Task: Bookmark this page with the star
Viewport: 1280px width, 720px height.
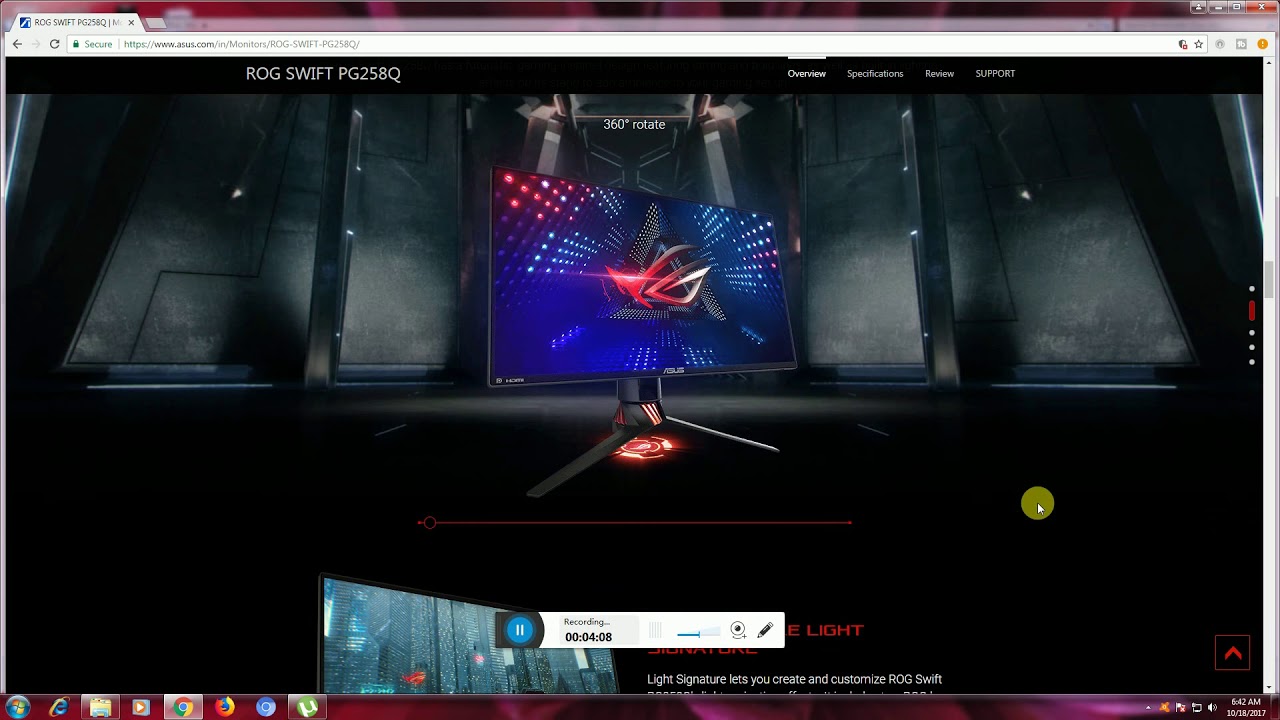Action: coord(1198,44)
